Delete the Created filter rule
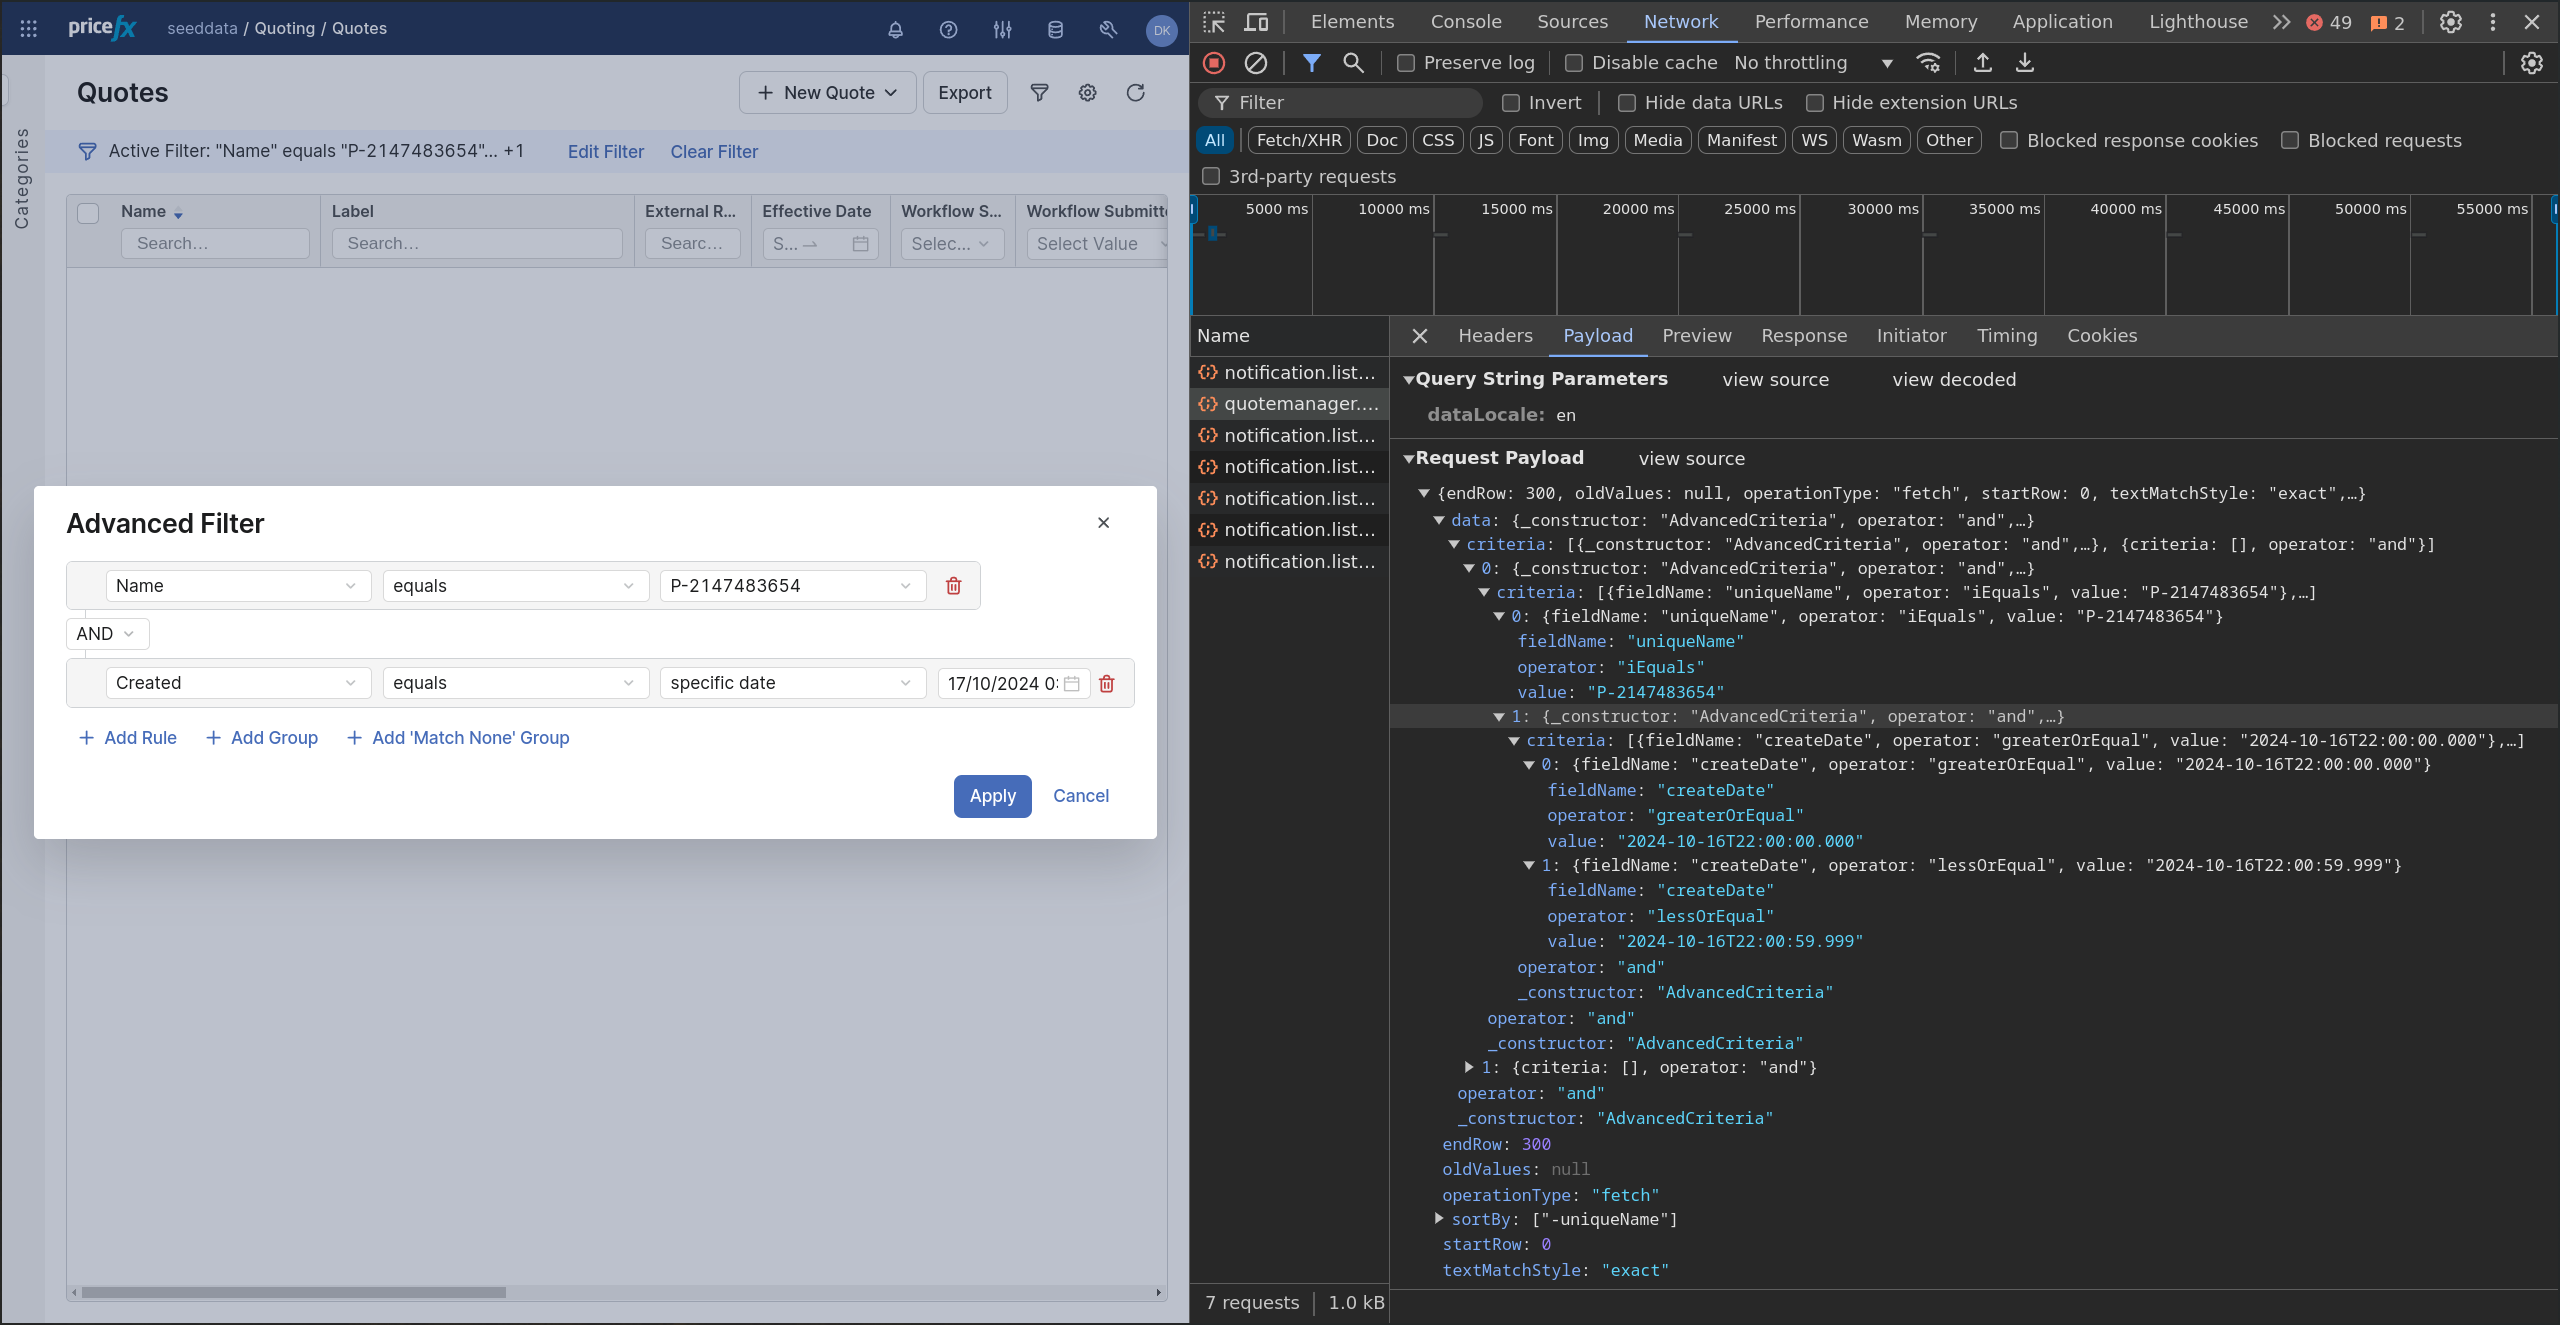 click(1106, 684)
